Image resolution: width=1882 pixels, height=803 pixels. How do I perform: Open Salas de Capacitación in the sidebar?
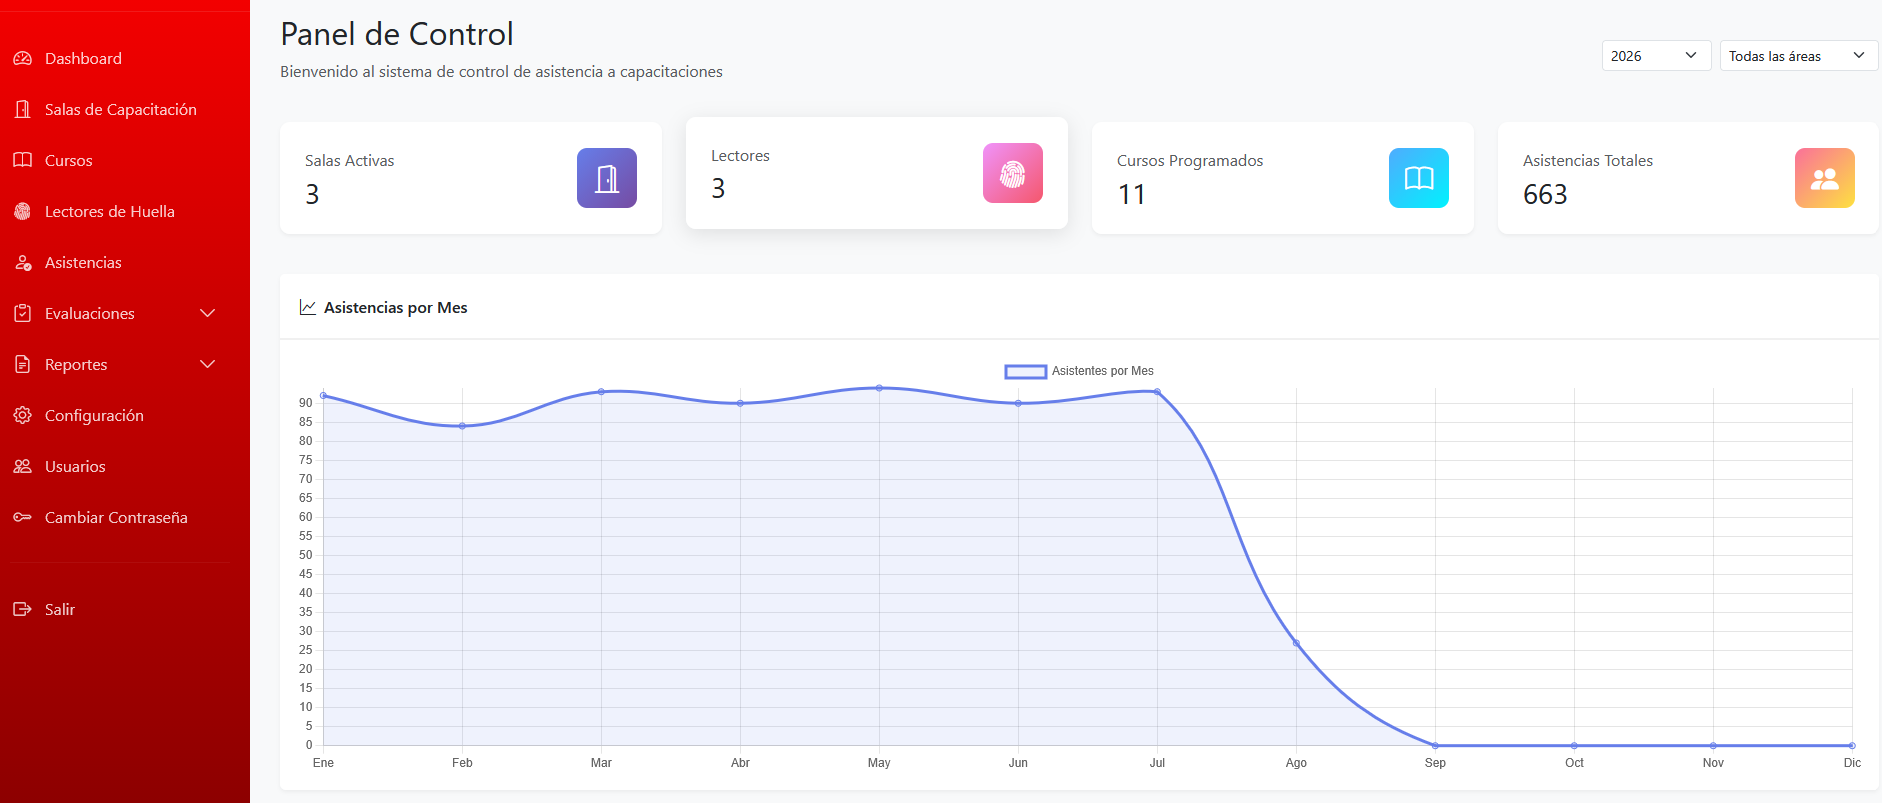[120, 109]
